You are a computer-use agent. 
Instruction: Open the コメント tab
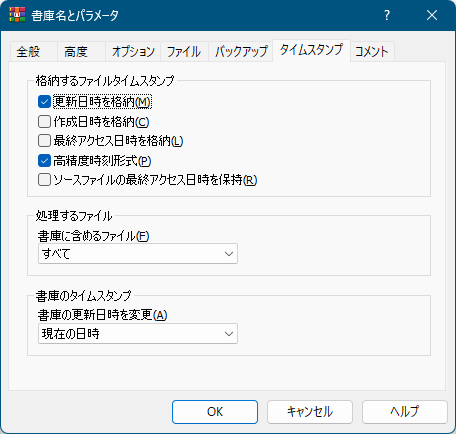click(372, 52)
